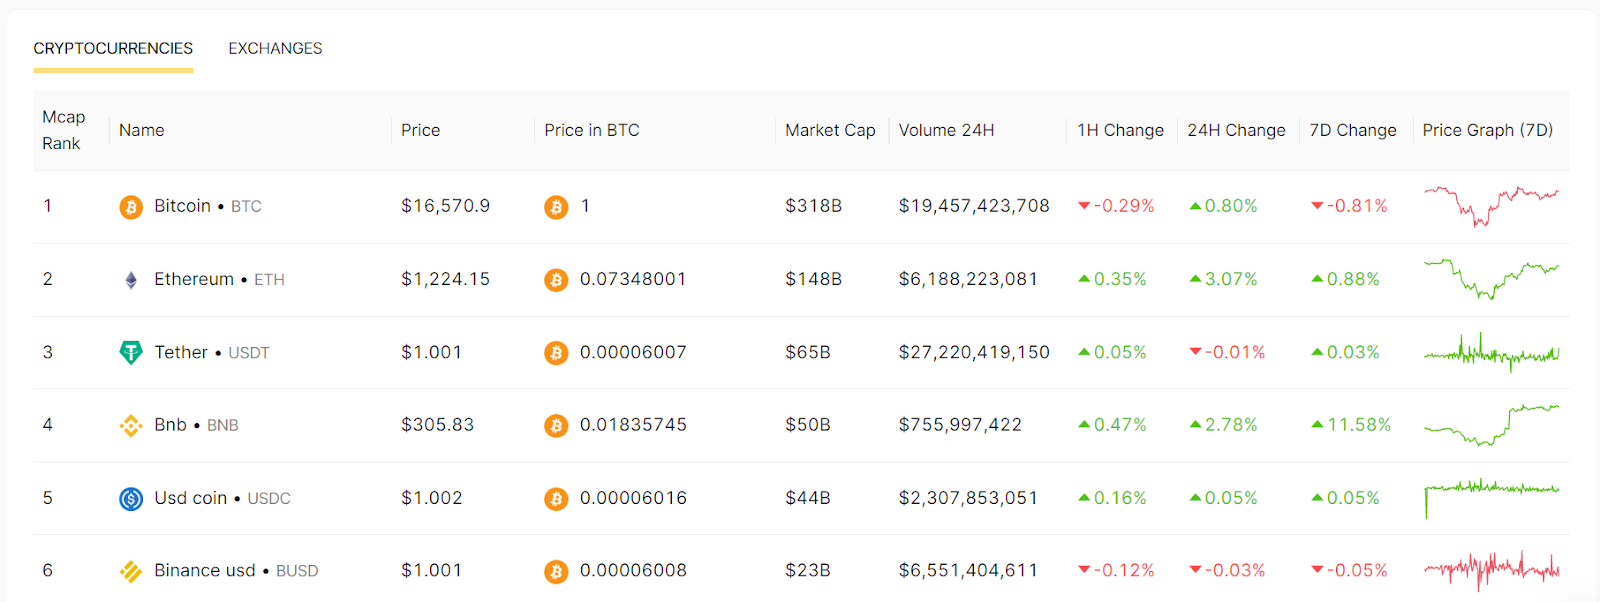Open the Usd coin name link
This screenshot has width=1600, height=602.
[191, 498]
